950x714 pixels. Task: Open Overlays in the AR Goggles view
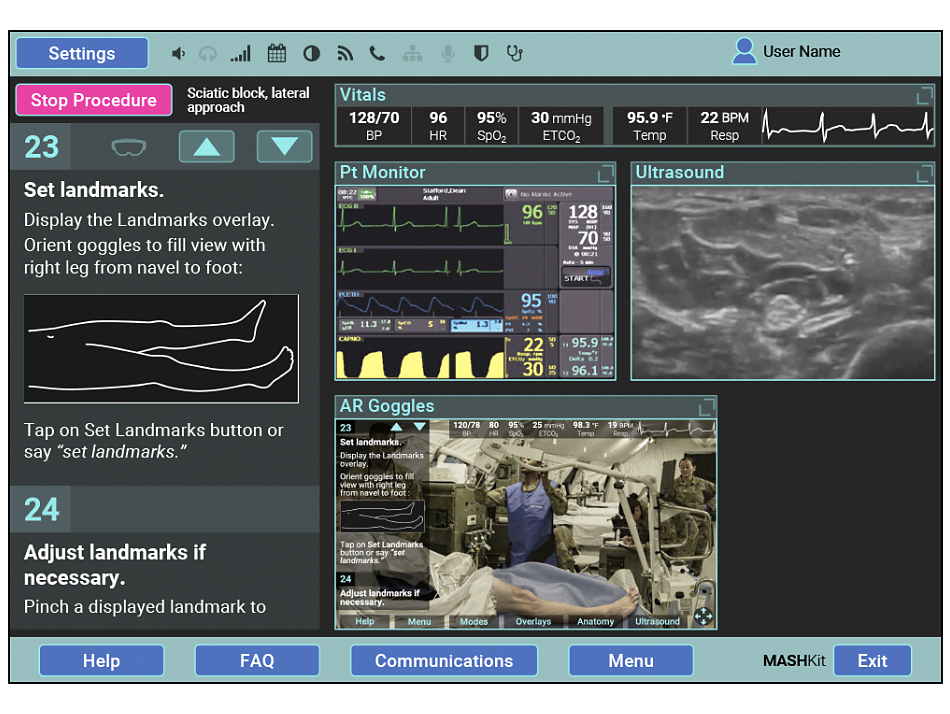(x=533, y=621)
